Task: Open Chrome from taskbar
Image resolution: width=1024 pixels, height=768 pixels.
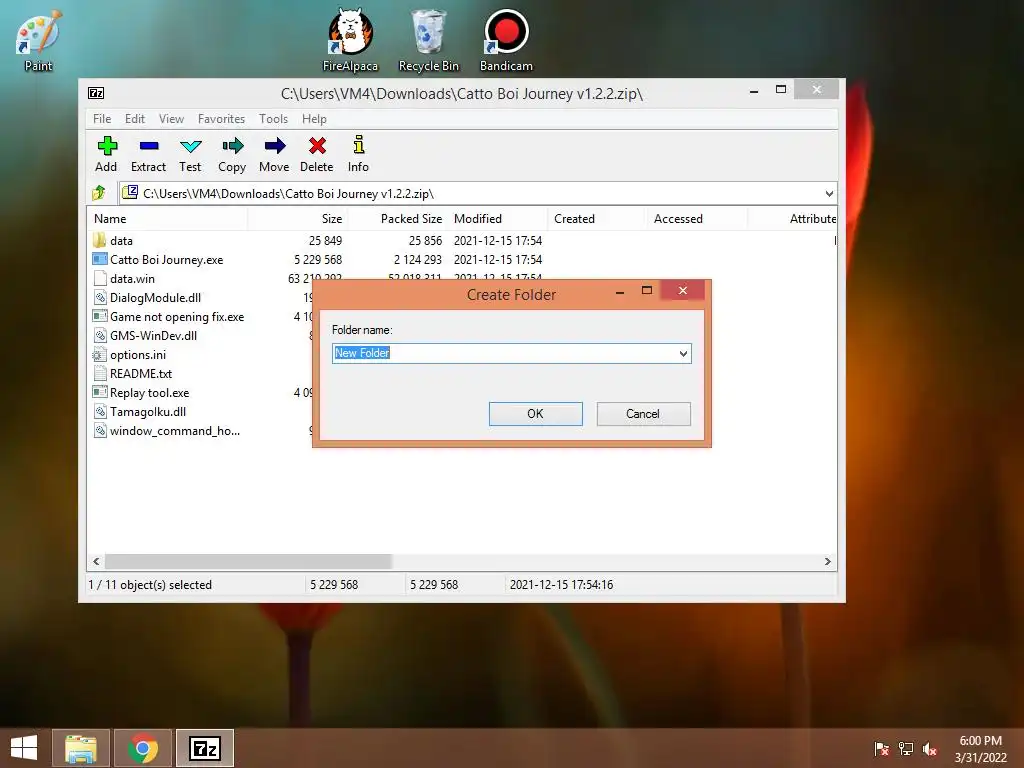Action: pos(143,748)
